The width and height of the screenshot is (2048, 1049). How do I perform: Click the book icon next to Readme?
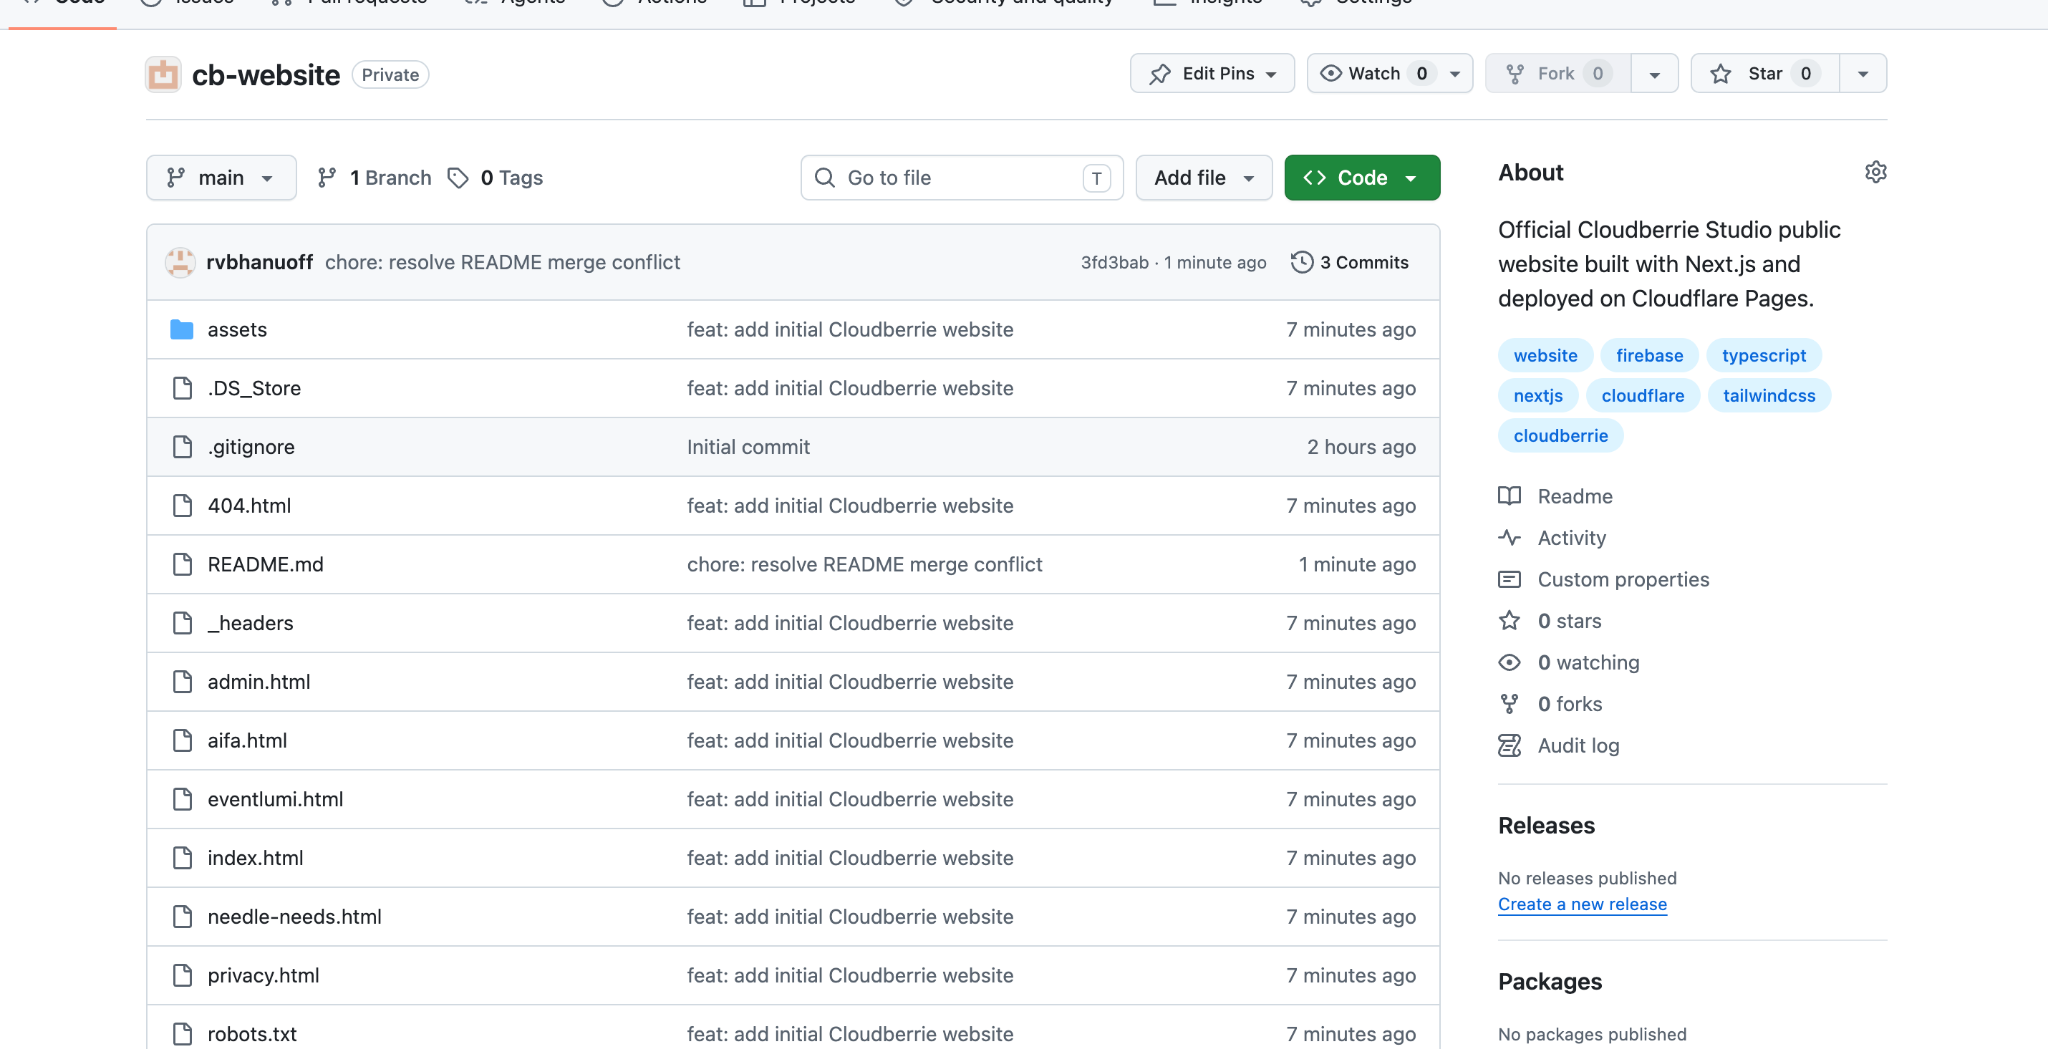point(1510,496)
